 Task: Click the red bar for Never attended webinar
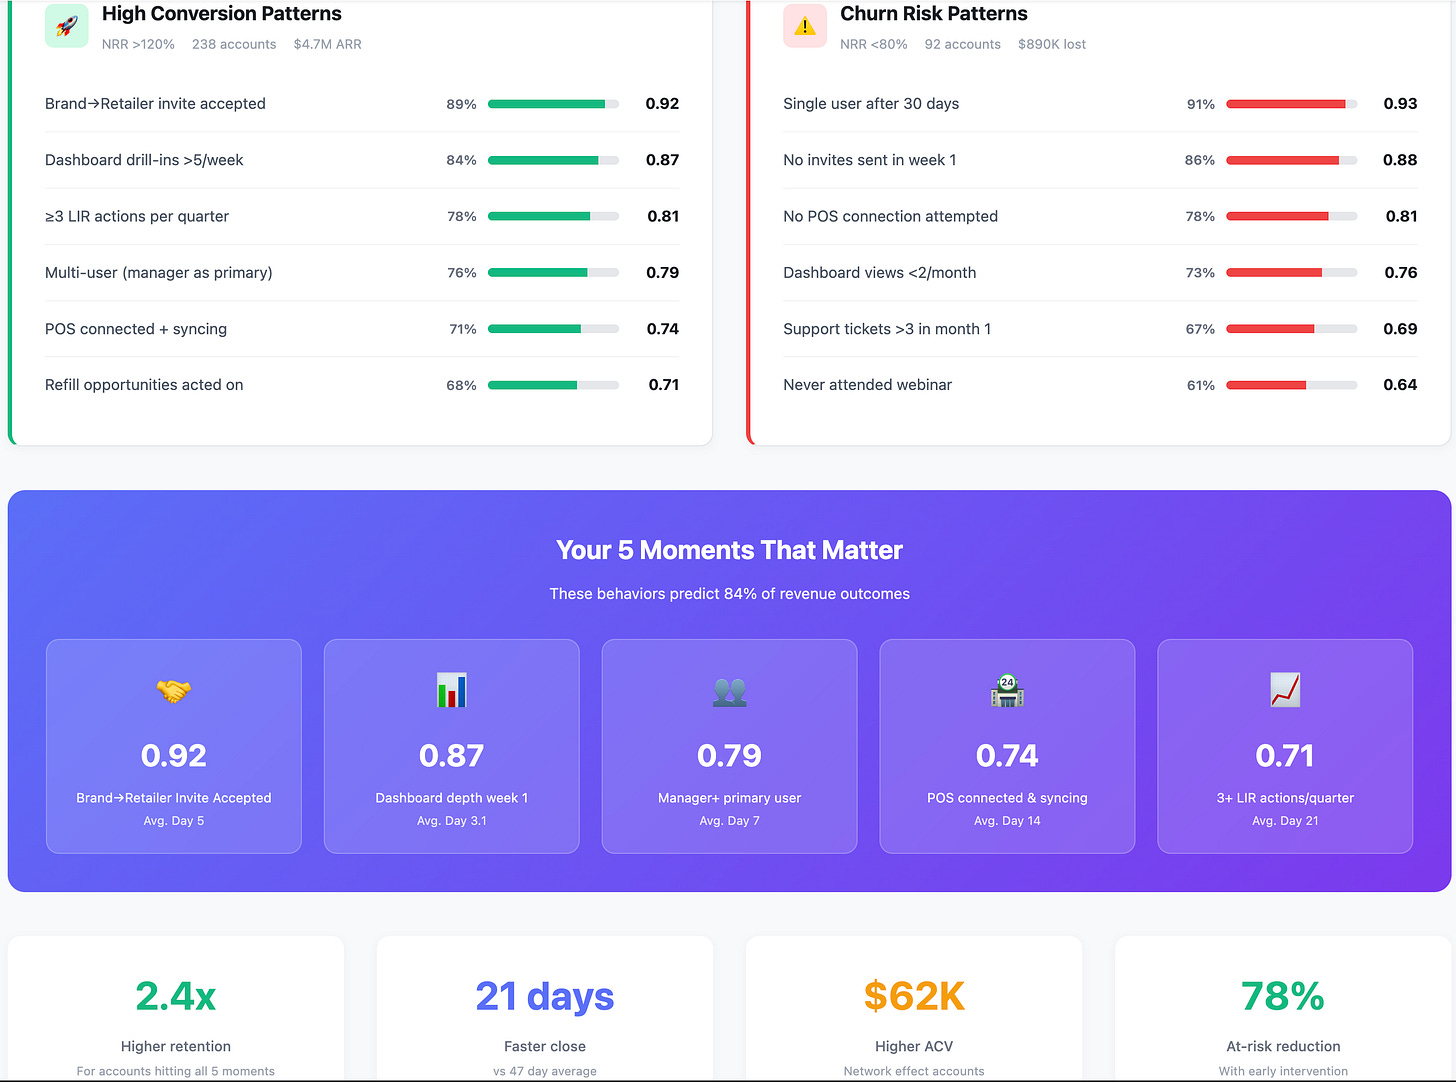tap(1291, 385)
